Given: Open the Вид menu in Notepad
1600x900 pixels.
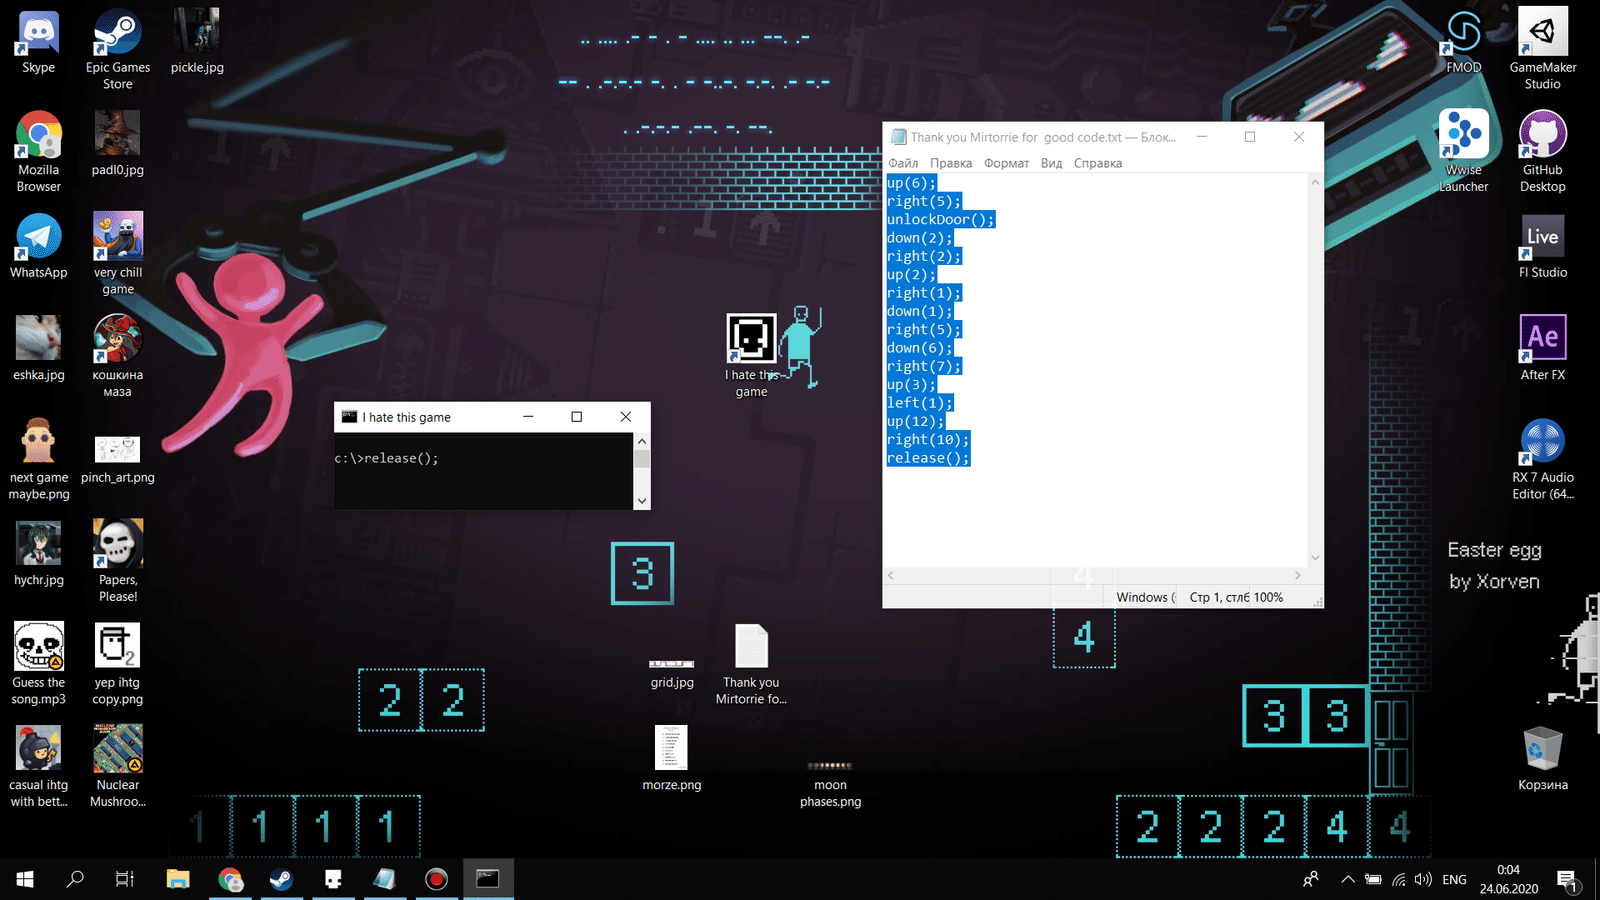Looking at the screenshot, I should [1051, 163].
